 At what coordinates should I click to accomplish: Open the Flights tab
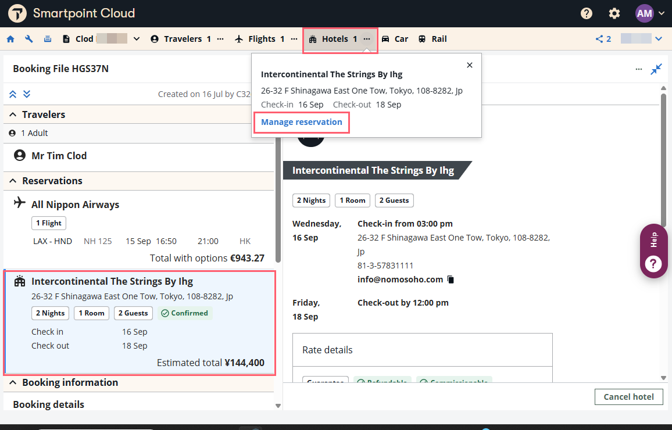[260, 39]
